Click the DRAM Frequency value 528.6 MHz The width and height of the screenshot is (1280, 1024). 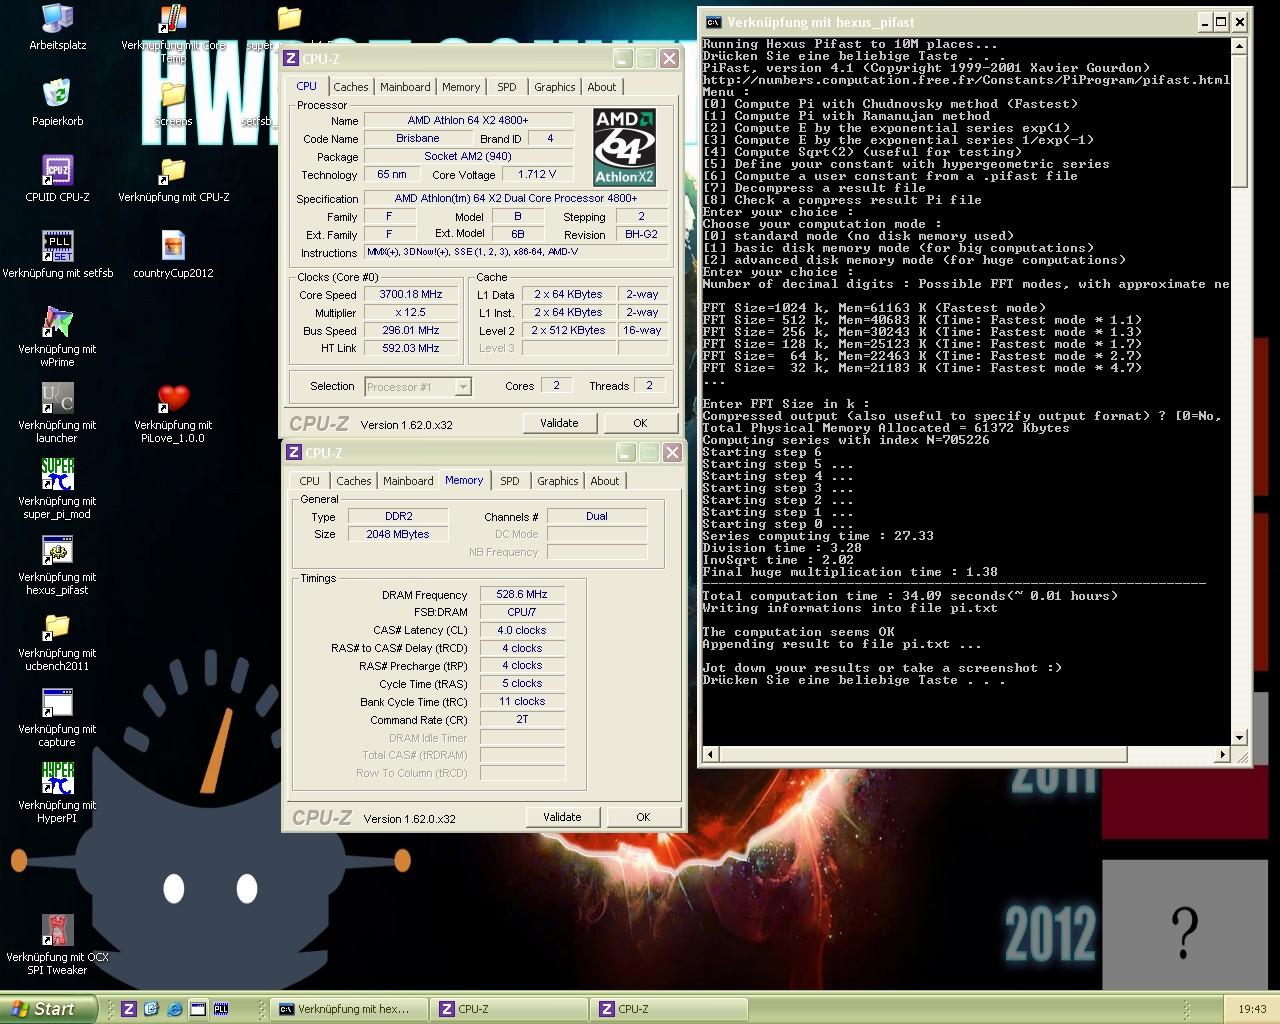522,594
